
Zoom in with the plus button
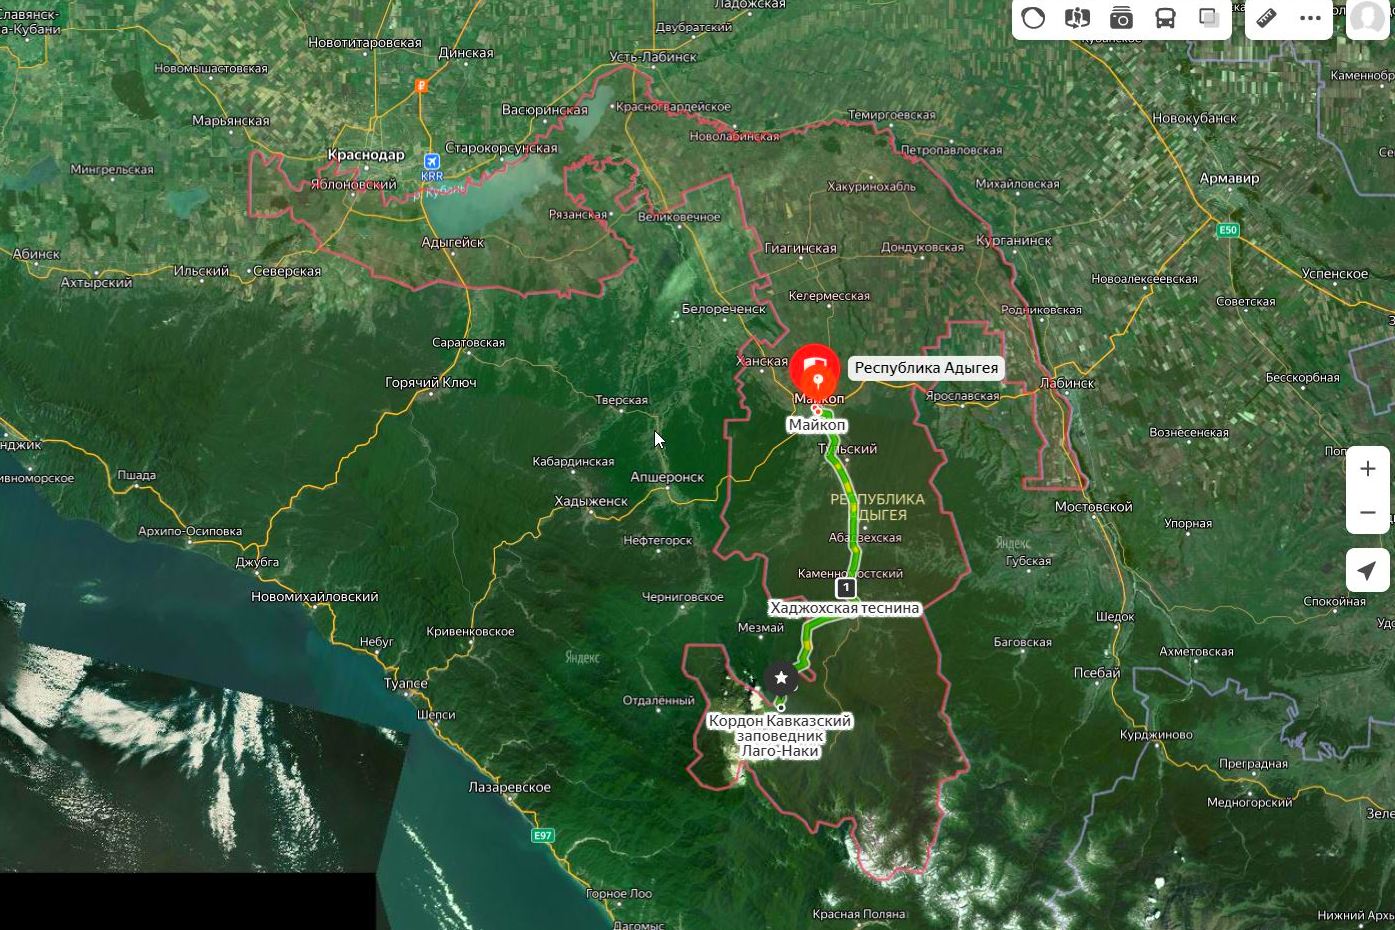[x=1368, y=469]
